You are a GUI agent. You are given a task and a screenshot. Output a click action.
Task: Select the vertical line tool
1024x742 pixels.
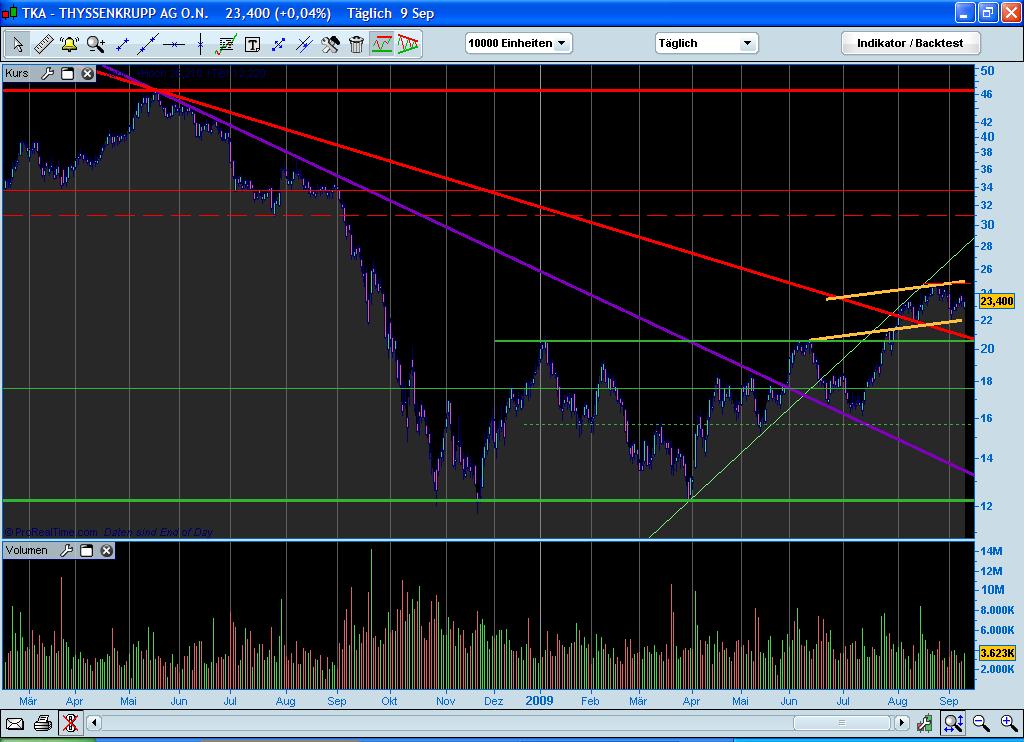[x=200, y=44]
